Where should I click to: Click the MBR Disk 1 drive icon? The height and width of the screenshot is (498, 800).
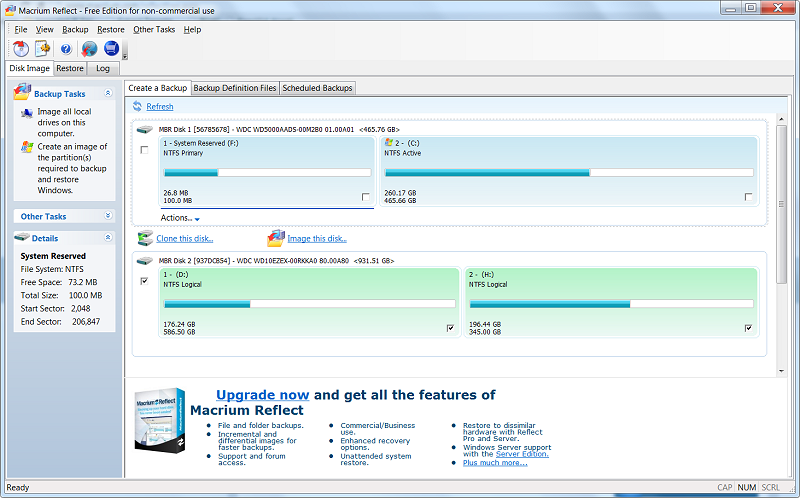pos(145,130)
